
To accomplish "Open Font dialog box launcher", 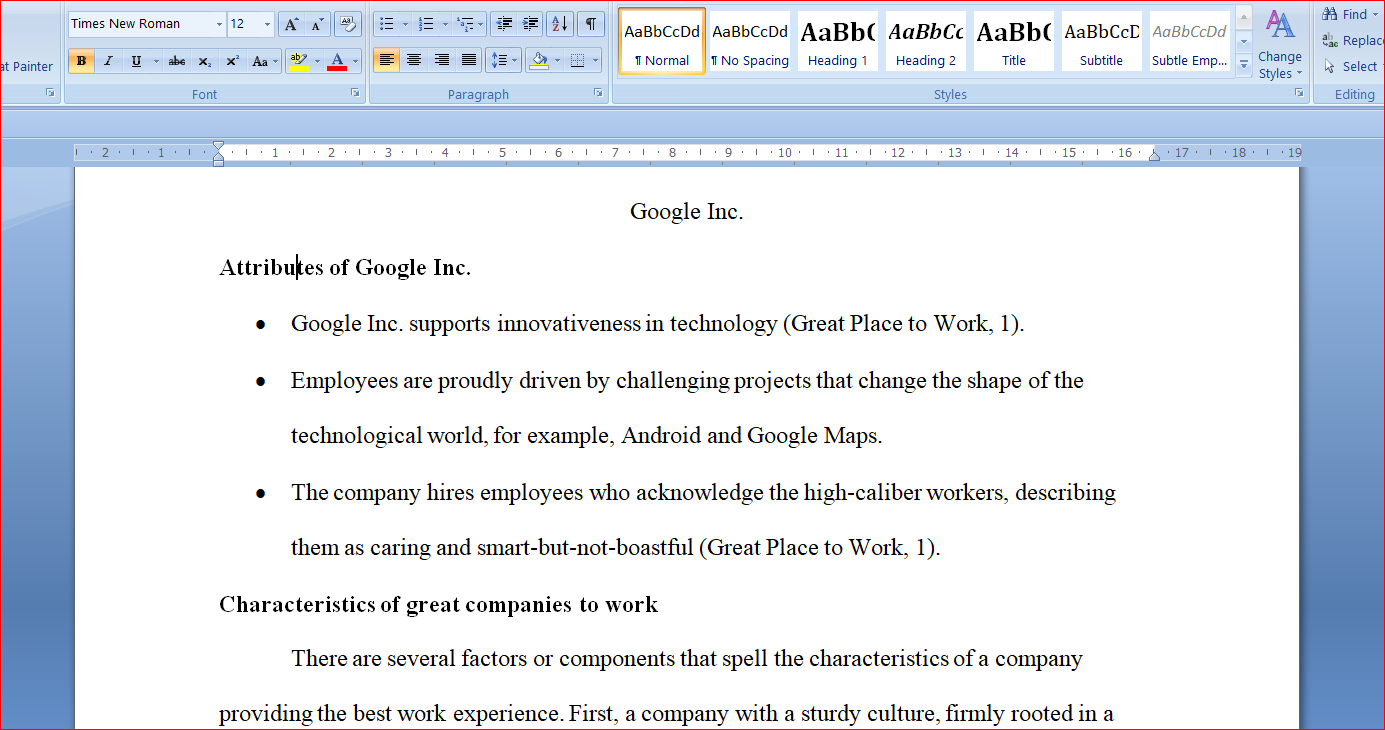I will point(355,93).
